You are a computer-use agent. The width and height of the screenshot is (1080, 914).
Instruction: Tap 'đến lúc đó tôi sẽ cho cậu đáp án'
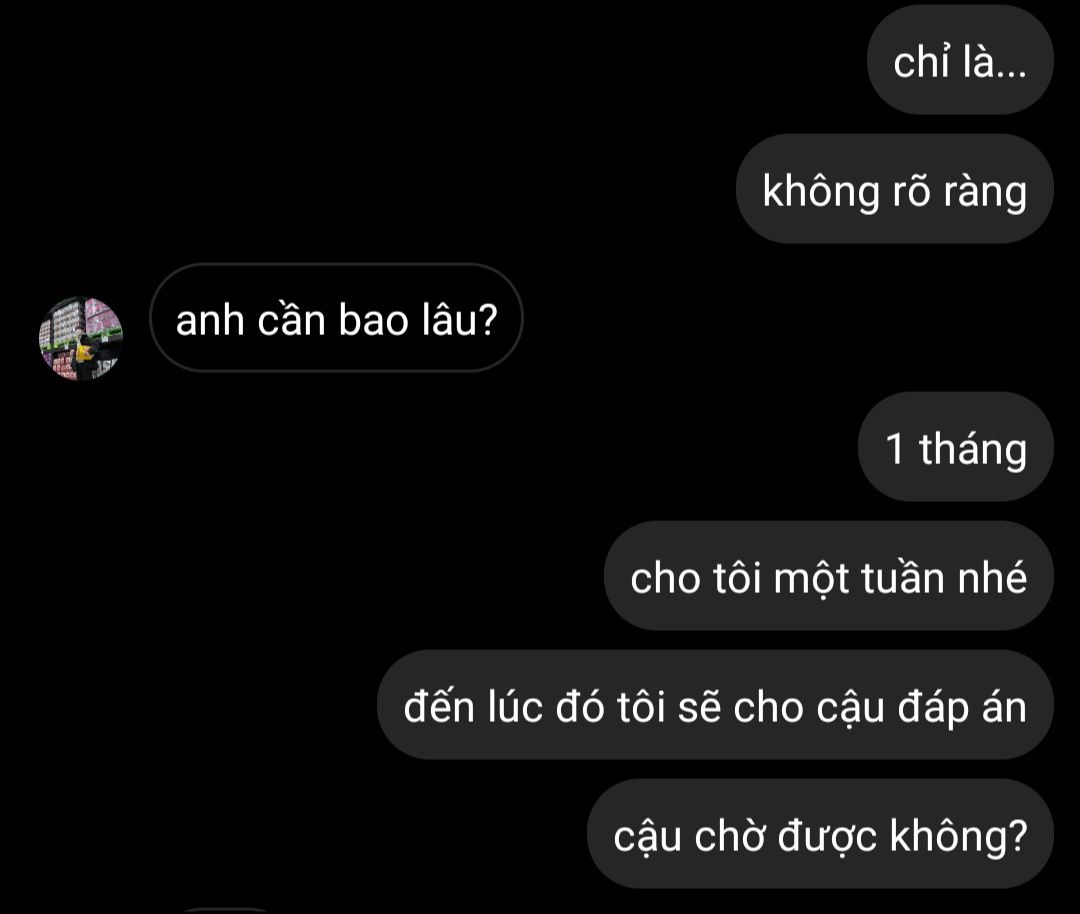point(715,705)
